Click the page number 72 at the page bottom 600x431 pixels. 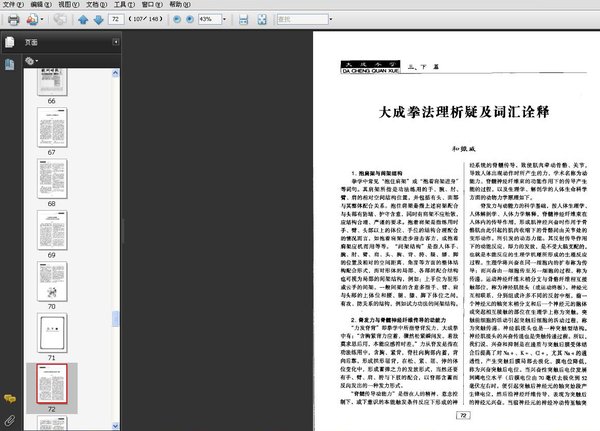(463, 415)
